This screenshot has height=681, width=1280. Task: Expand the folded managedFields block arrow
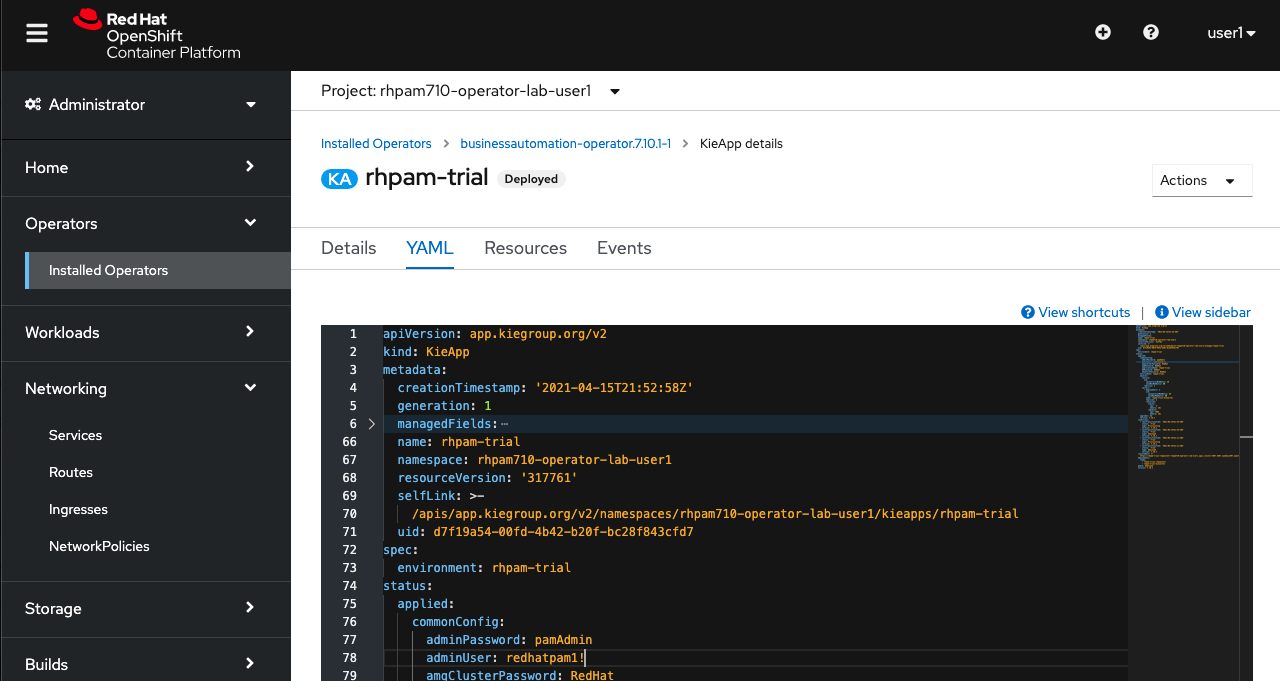pos(372,424)
